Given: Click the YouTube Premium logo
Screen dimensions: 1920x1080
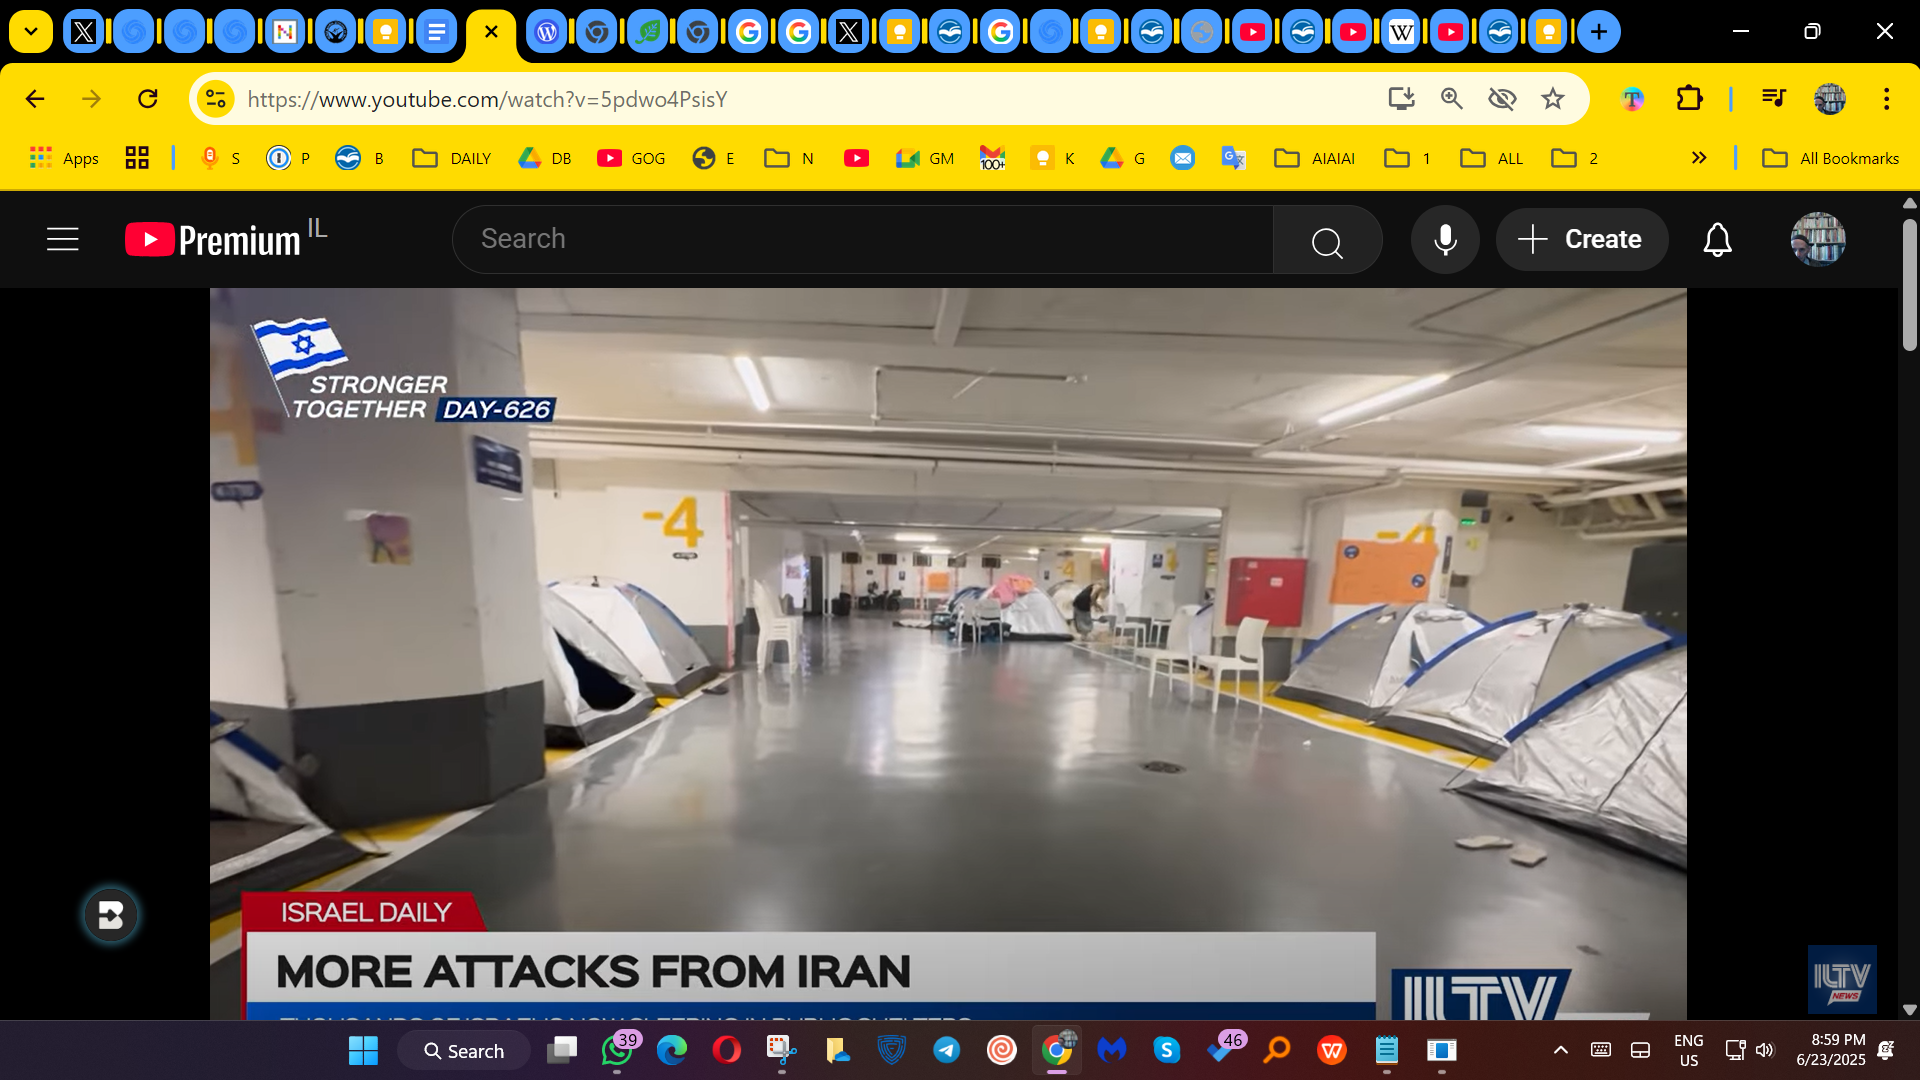Looking at the screenshot, I should pos(213,240).
